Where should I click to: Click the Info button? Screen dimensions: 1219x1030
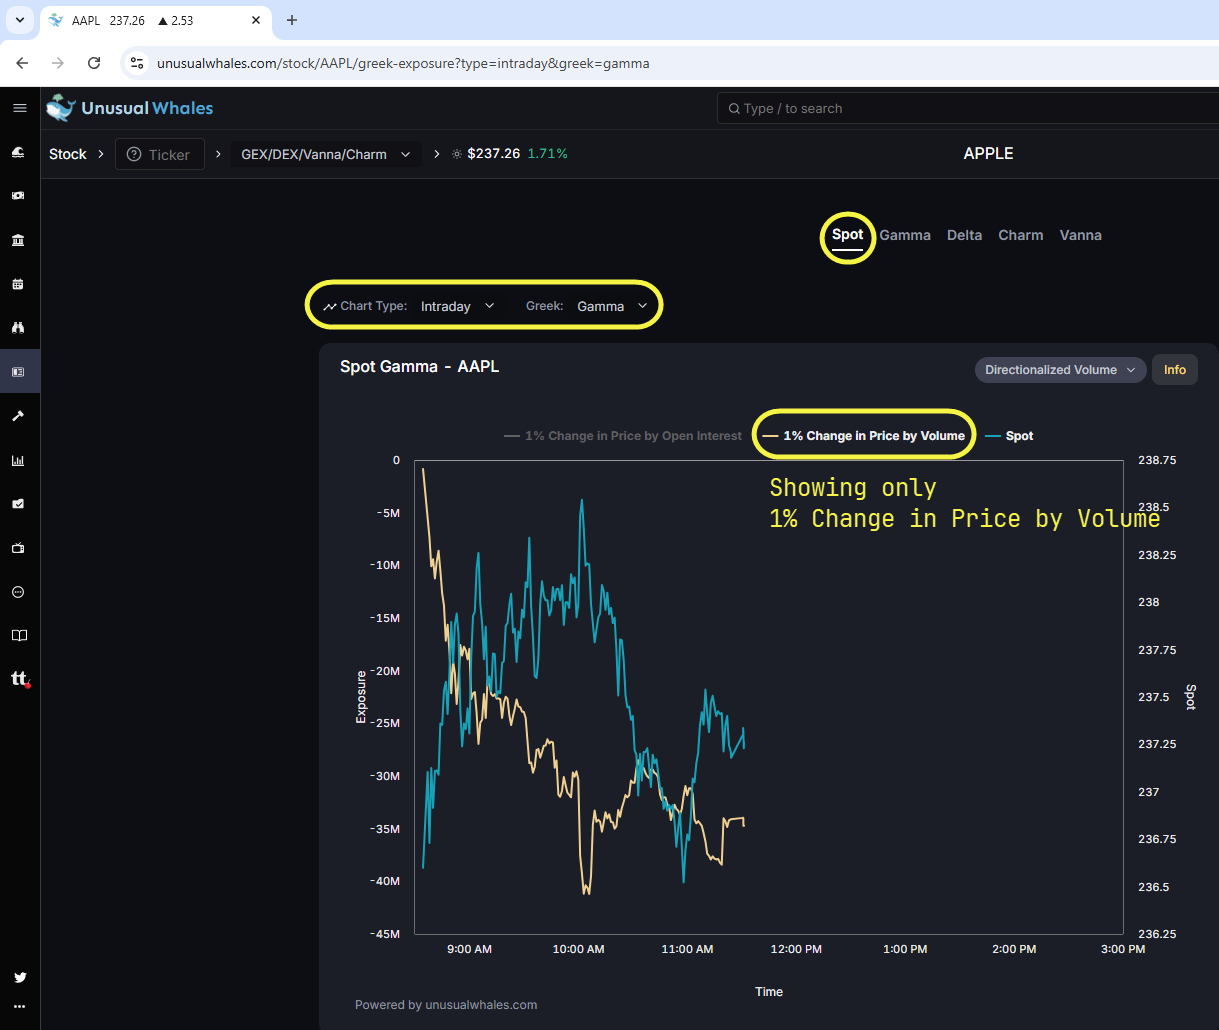coord(1175,370)
